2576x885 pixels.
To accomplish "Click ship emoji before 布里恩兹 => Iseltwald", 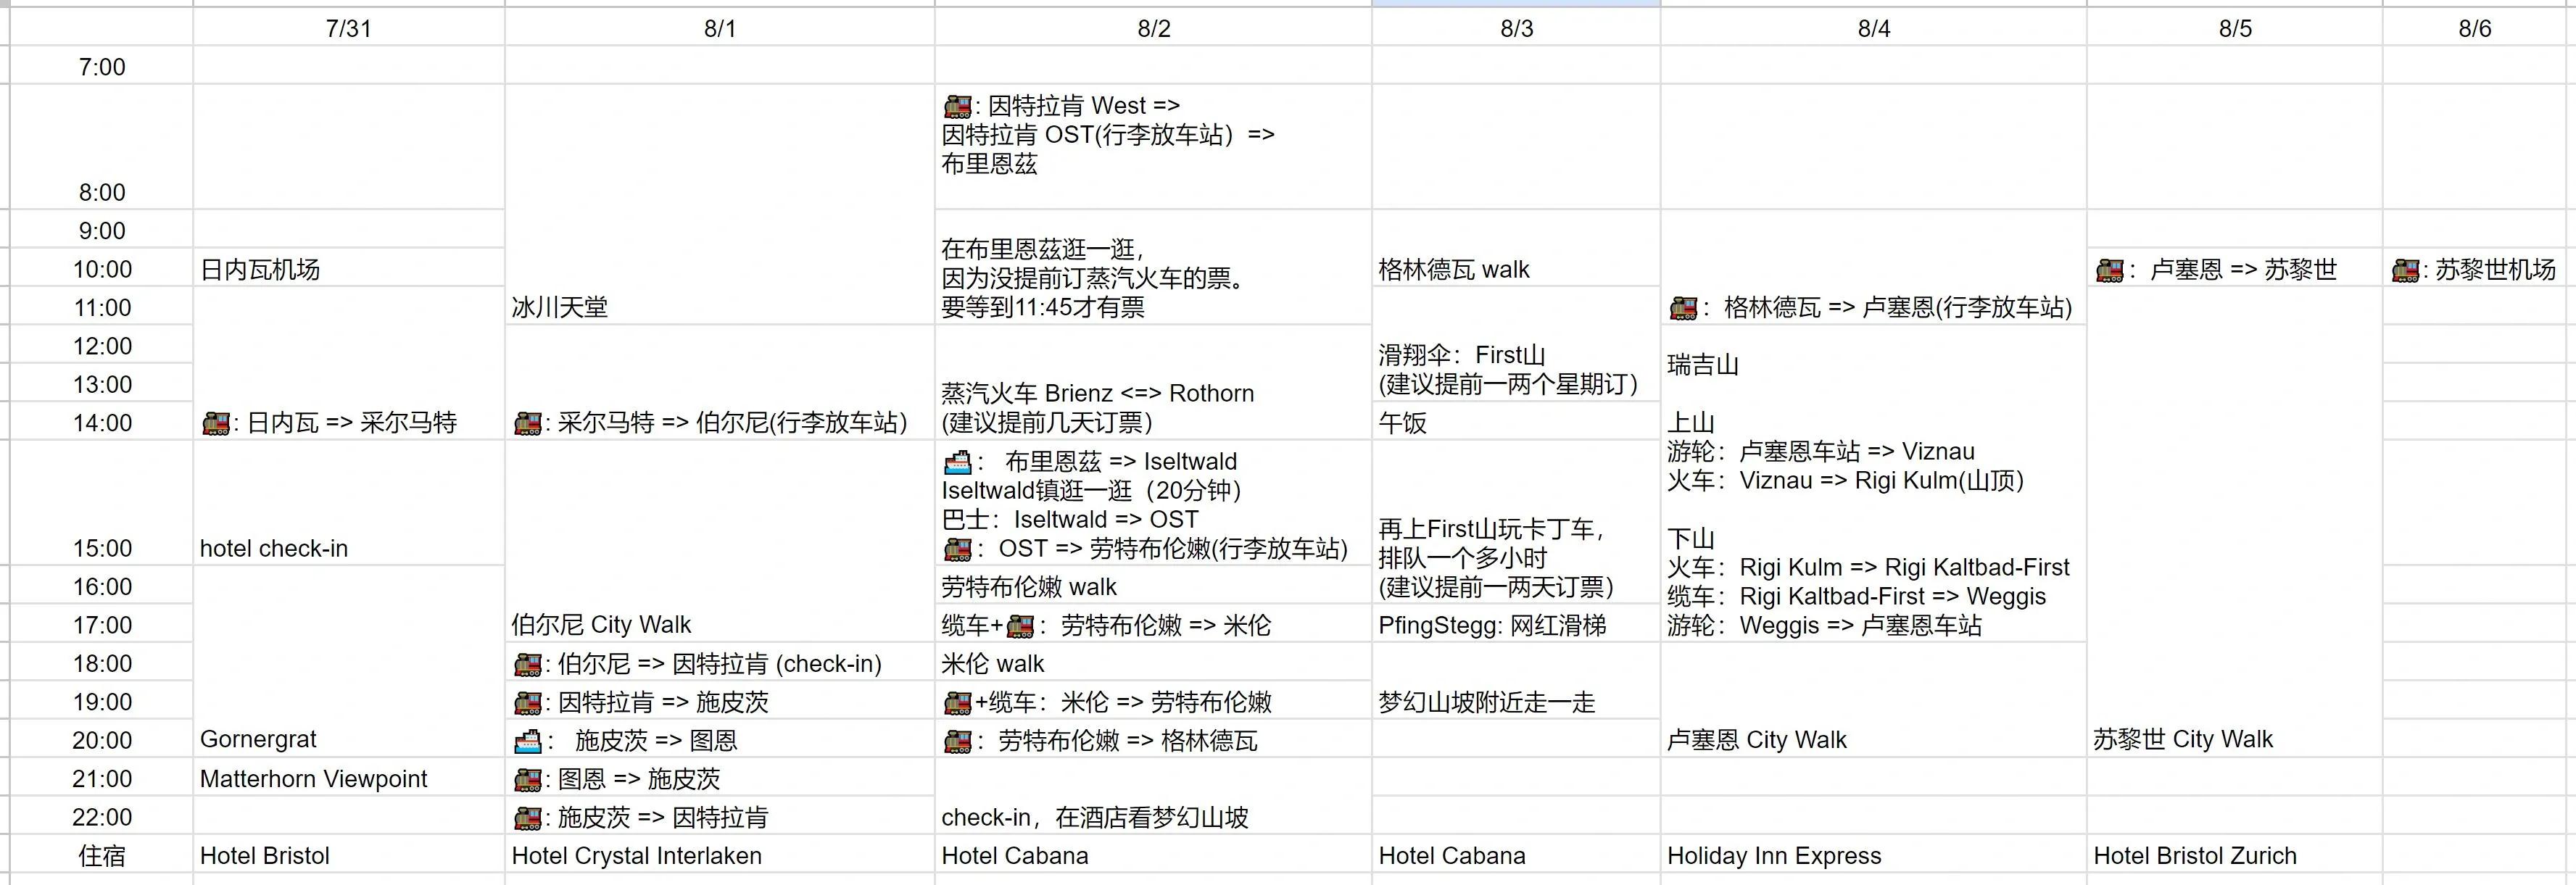I will 957,462.
